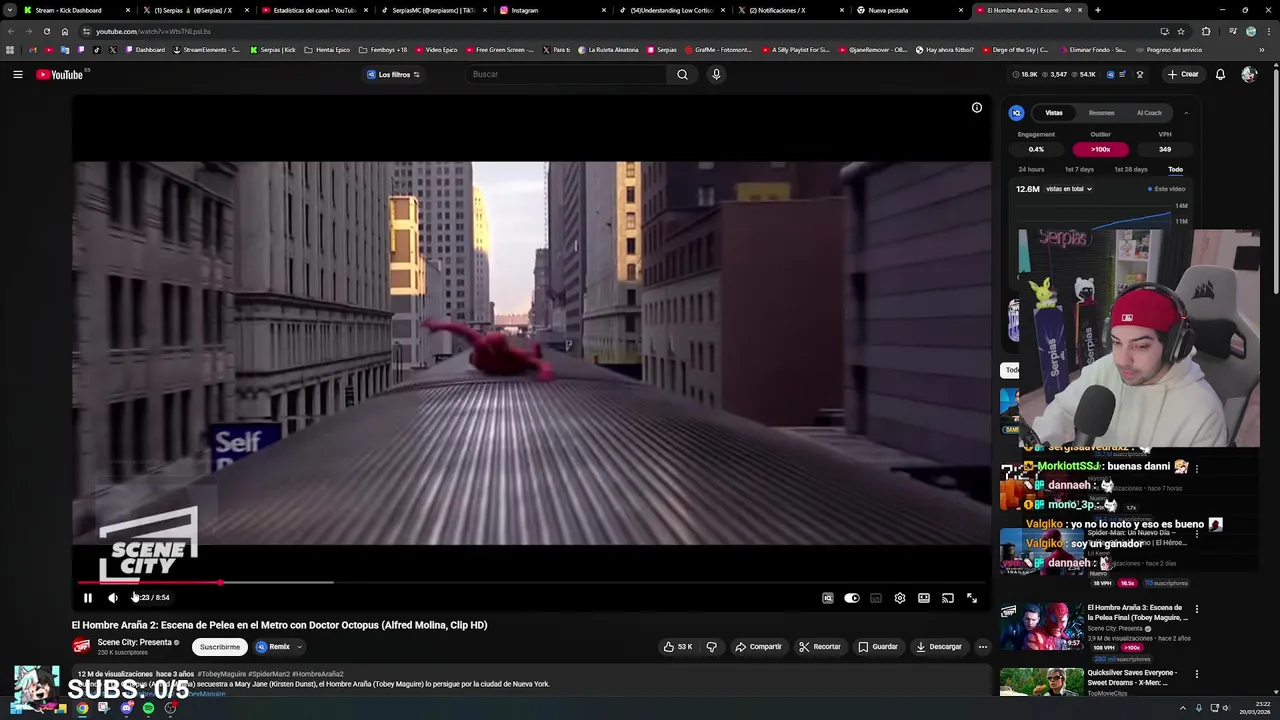Image resolution: width=1280 pixels, height=720 pixels.
Task: Save the video with Guardar
Action: point(877,647)
